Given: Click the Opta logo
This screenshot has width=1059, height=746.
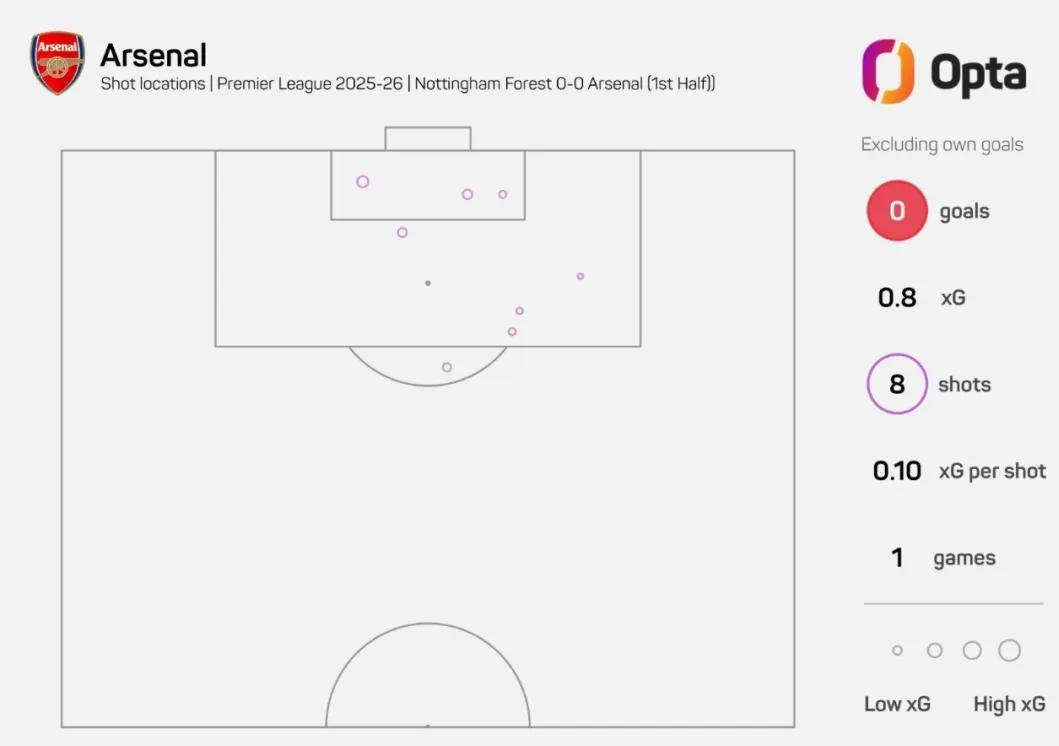Looking at the screenshot, I should (x=944, y=72).
